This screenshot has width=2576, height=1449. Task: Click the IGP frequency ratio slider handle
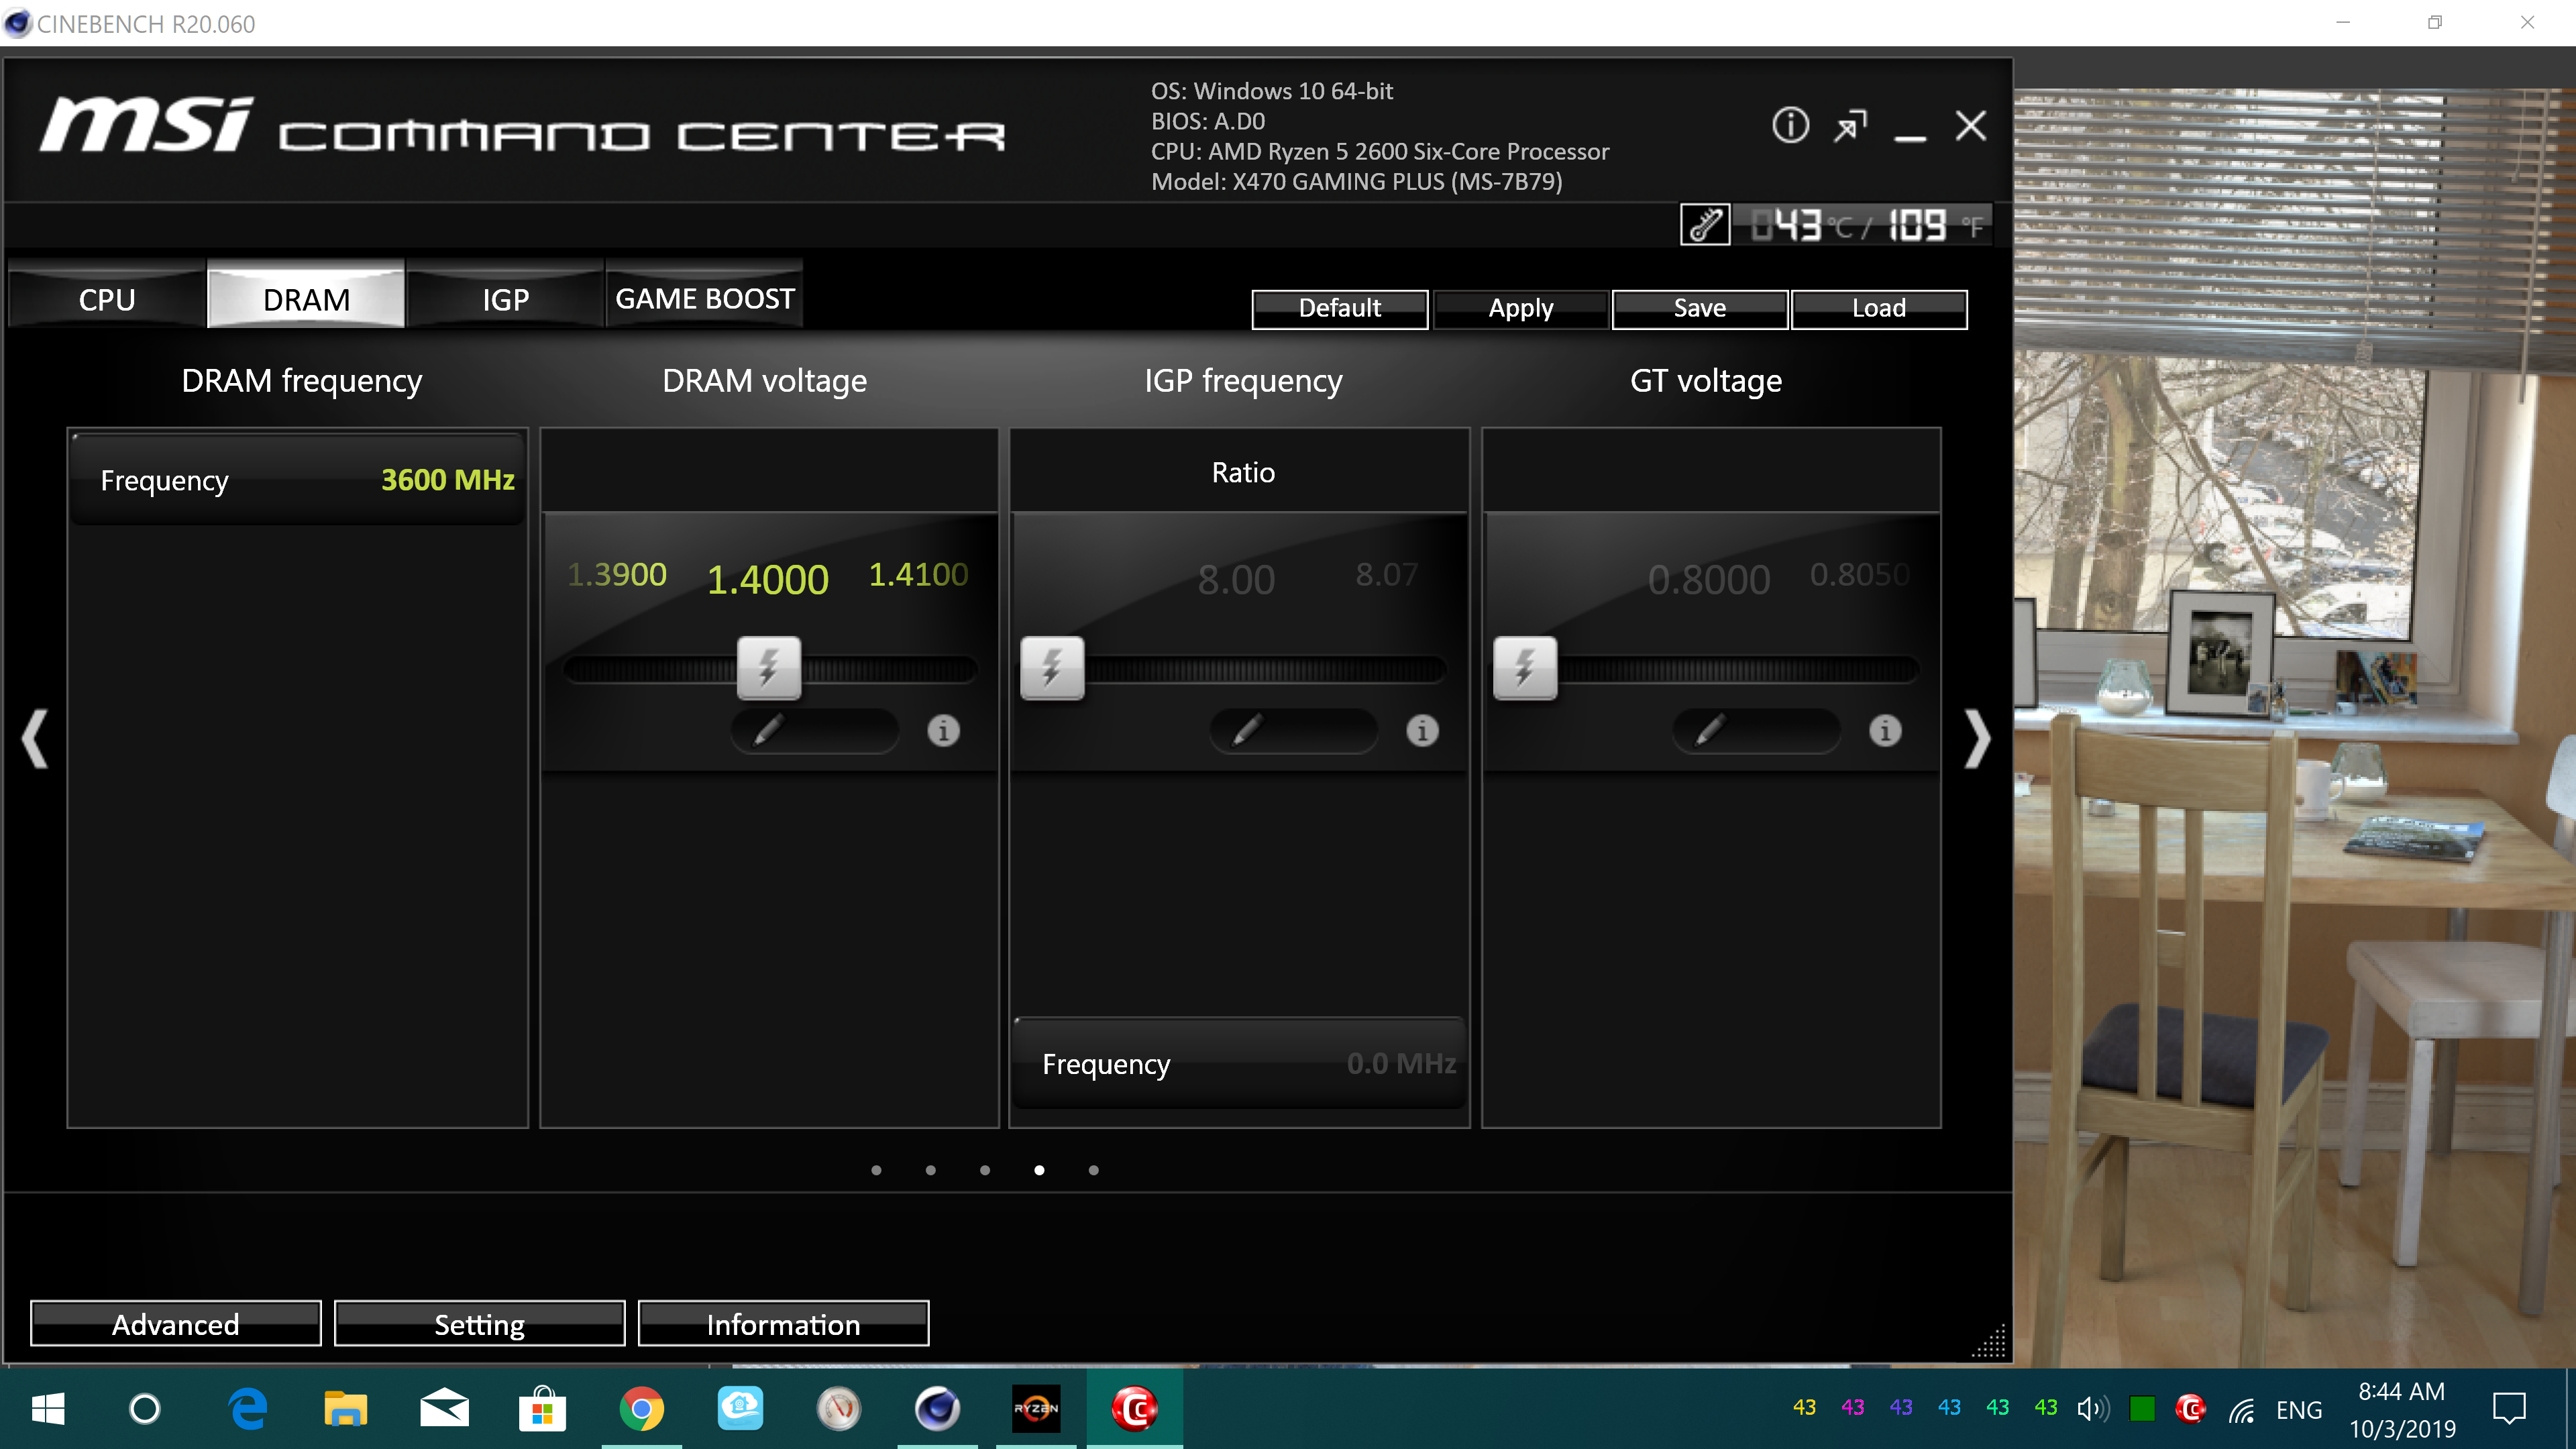(1051, 667)
